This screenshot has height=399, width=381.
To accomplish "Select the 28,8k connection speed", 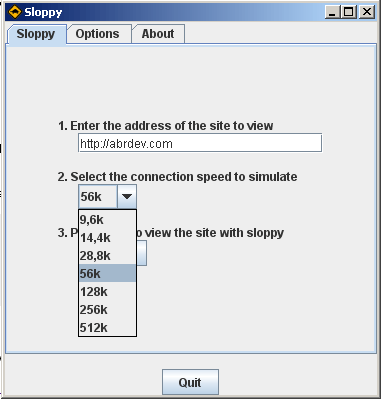I will tap(107, 256).
